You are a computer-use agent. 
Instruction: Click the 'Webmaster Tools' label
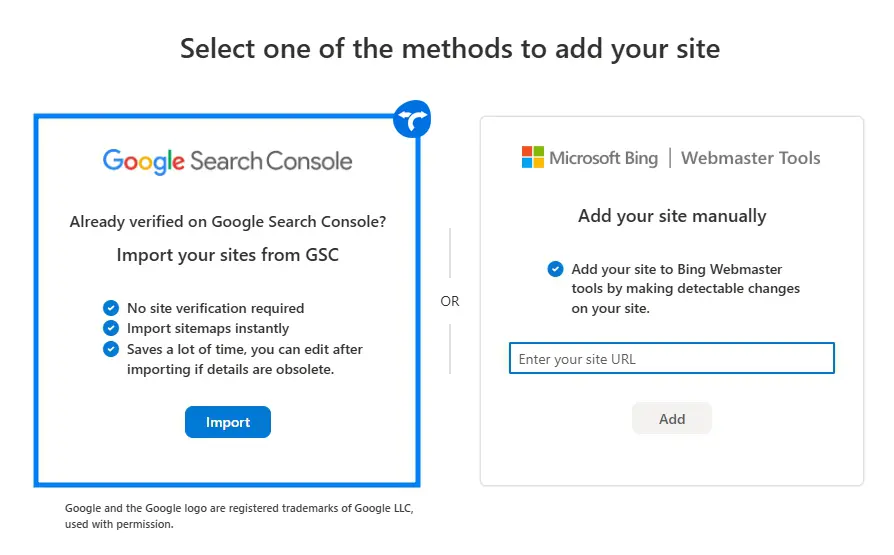(750, 158)
